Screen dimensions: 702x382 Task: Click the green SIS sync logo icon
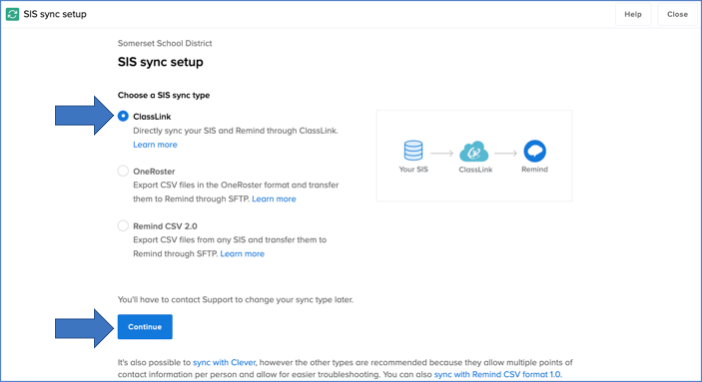tap(12, 14)
